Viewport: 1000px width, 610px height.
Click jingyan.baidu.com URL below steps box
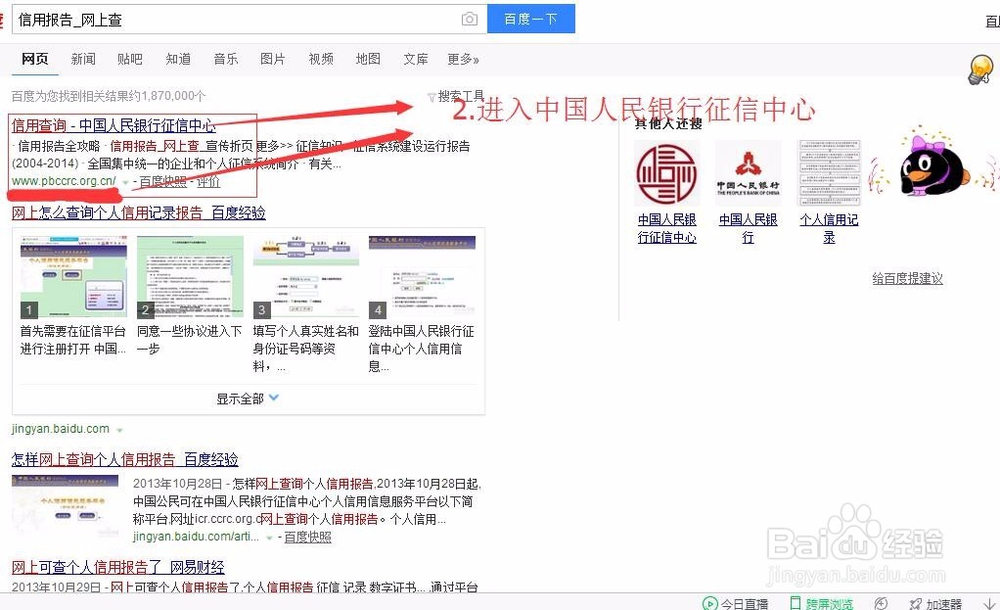click(61, 429)
